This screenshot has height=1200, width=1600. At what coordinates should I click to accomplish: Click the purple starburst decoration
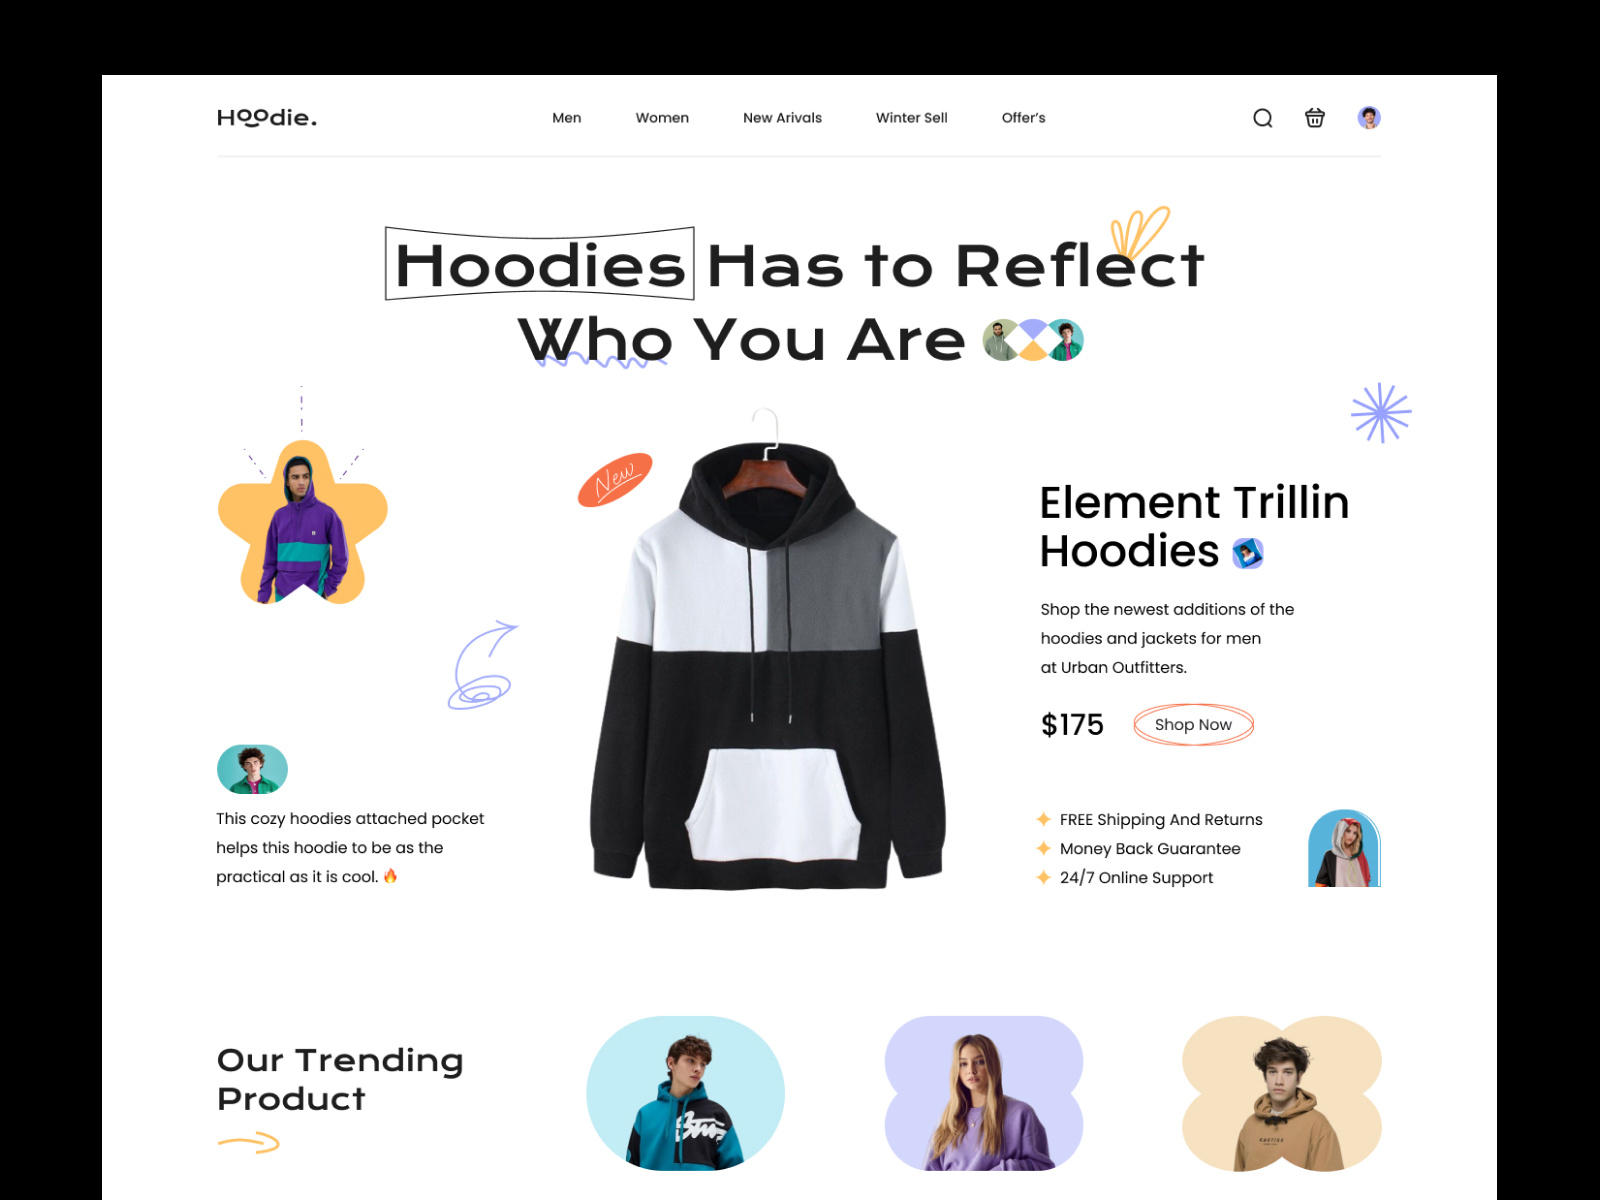point(1381,412)
